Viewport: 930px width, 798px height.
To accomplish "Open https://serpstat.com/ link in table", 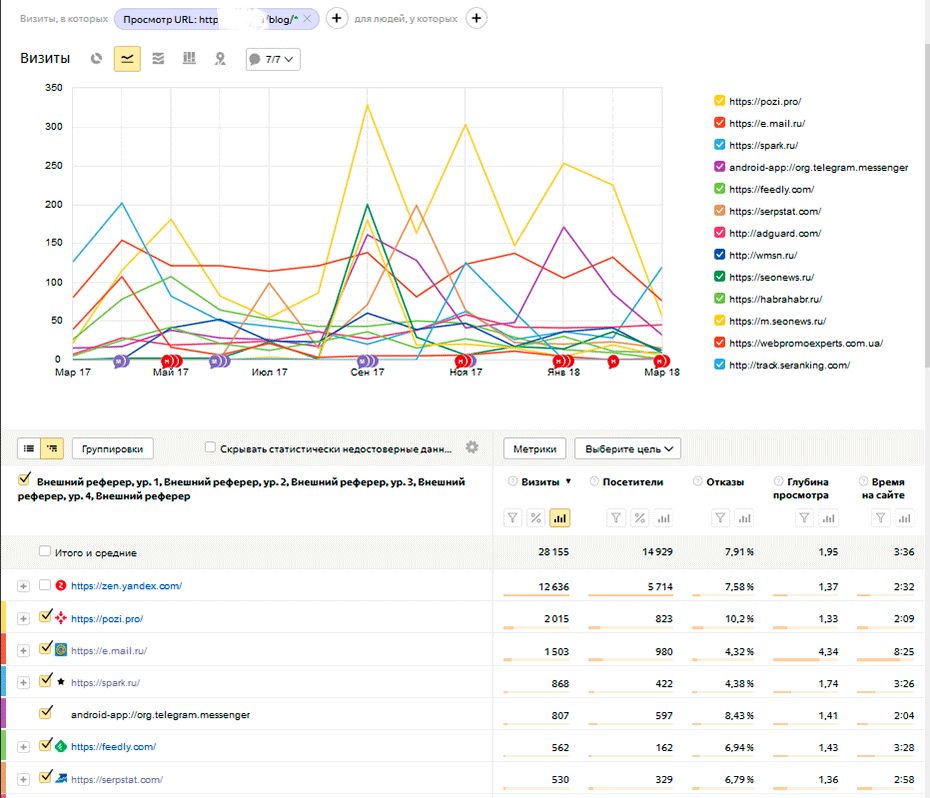I will [x=117, y=779].
